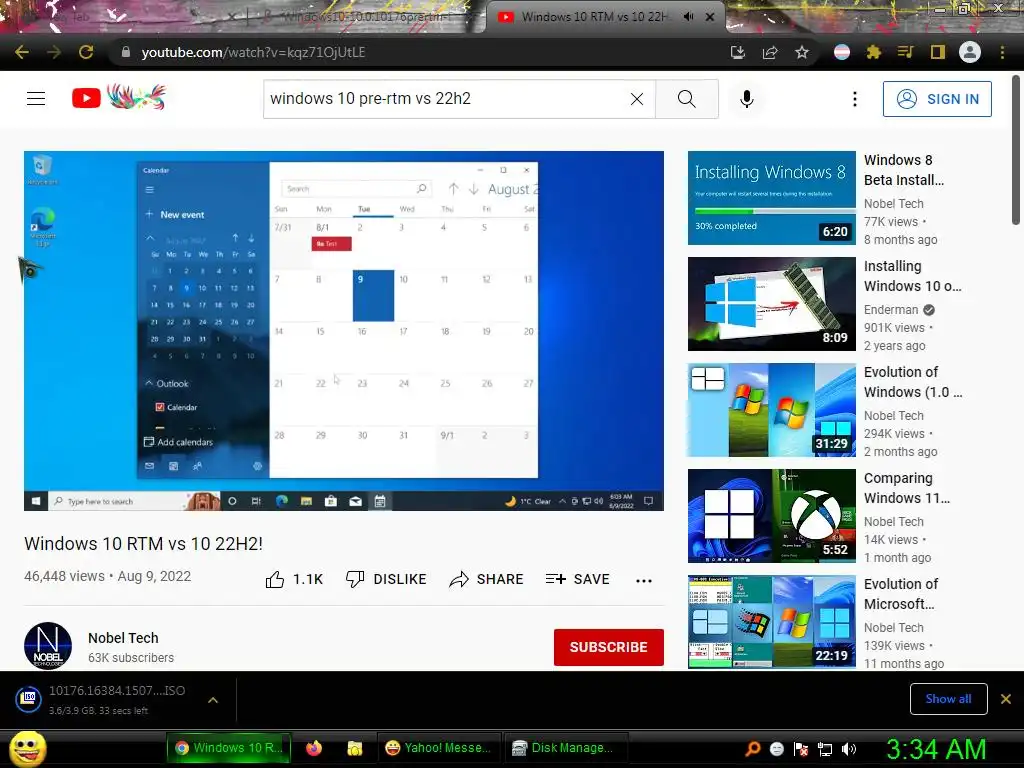Like the video (1.1K)
Image resolution: width=1024 pixels, height=768 pixels.
[x=295, y=579]
